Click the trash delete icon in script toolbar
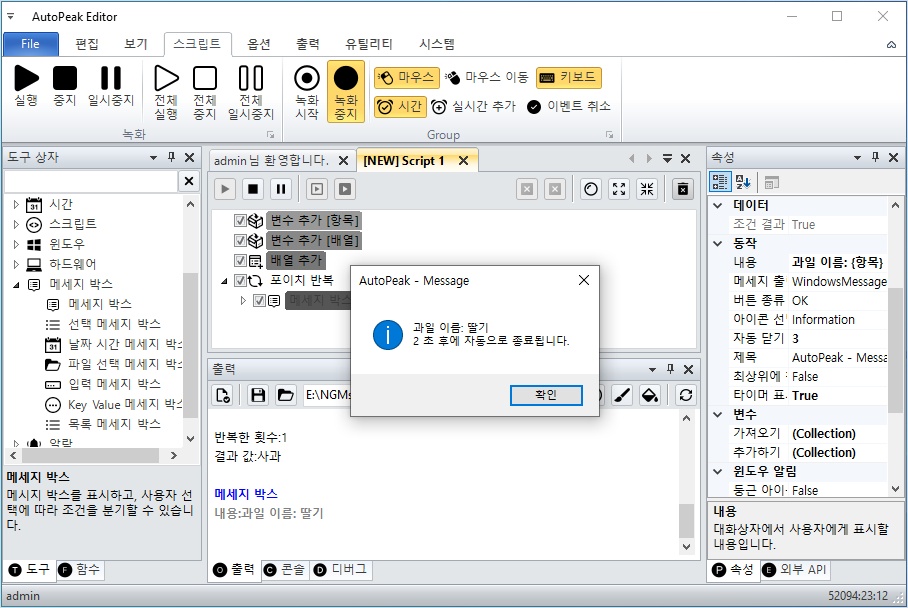 [683, 189]
